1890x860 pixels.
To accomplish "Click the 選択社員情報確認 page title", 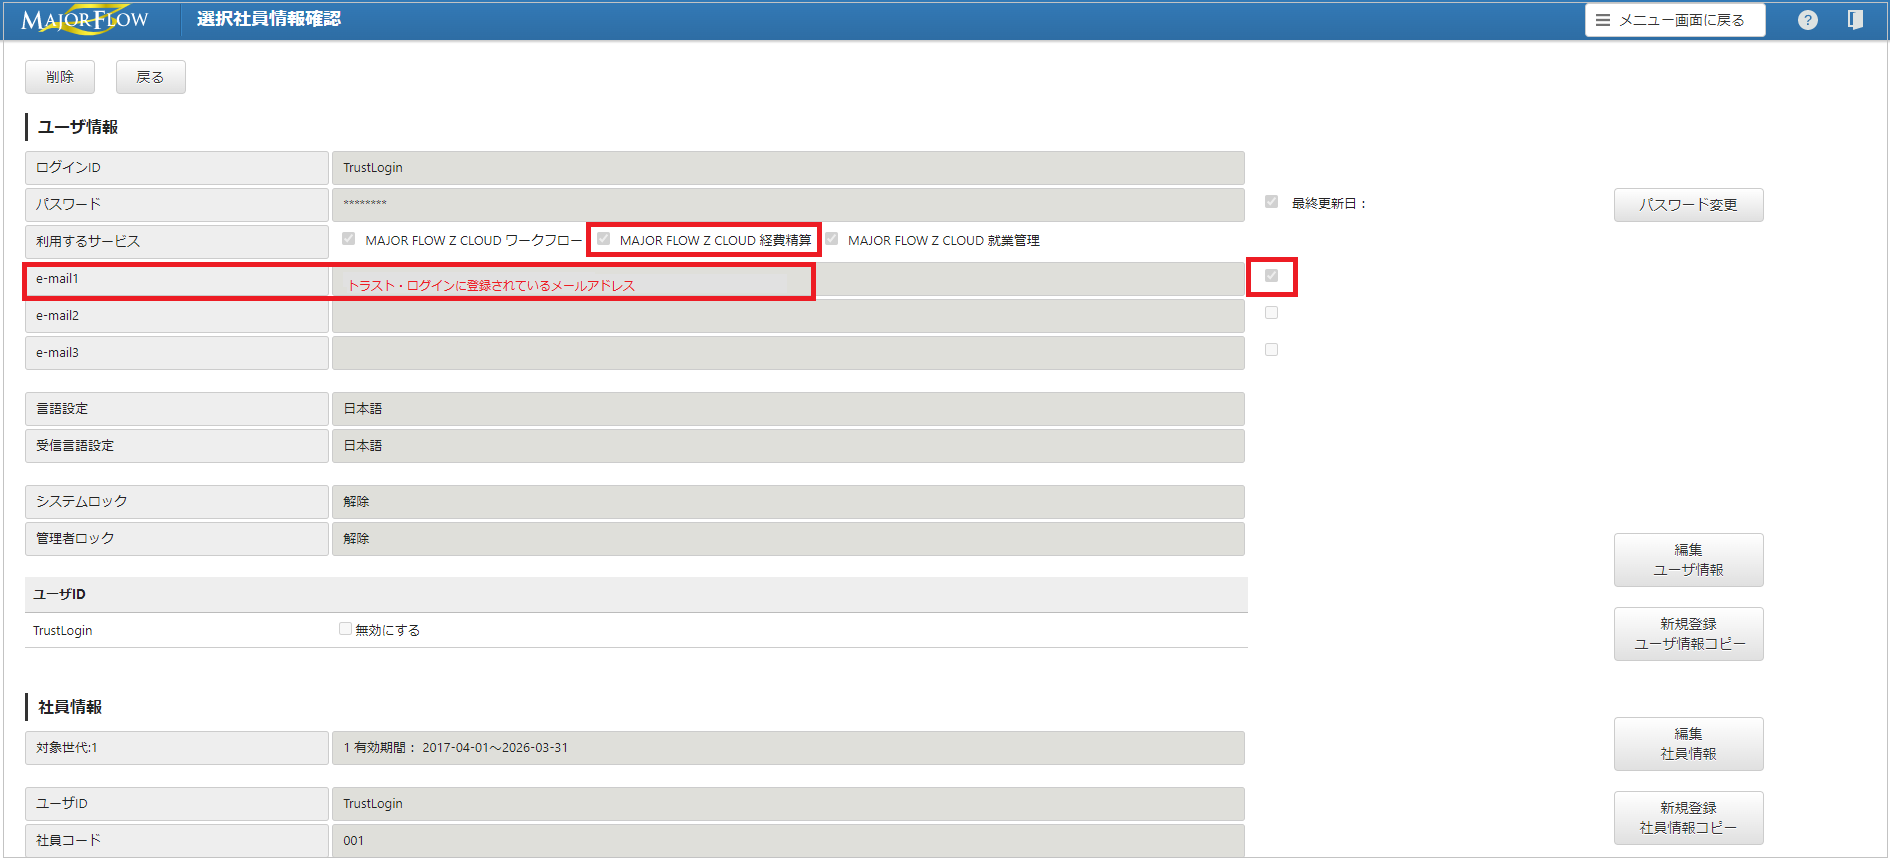I will [269, 19].
